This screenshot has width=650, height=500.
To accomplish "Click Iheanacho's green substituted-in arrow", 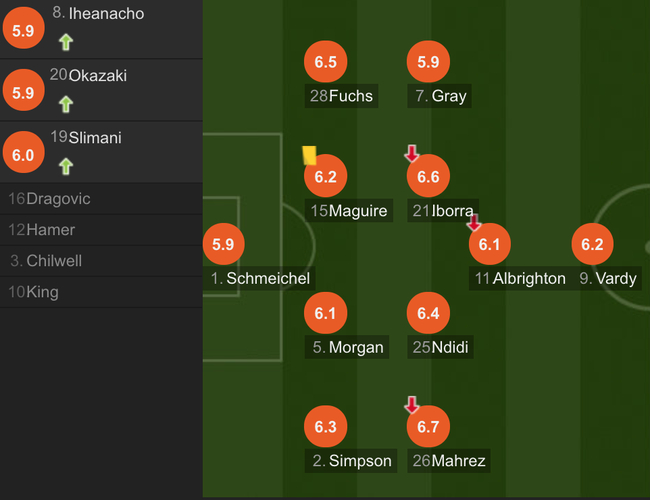I will 66,42.
